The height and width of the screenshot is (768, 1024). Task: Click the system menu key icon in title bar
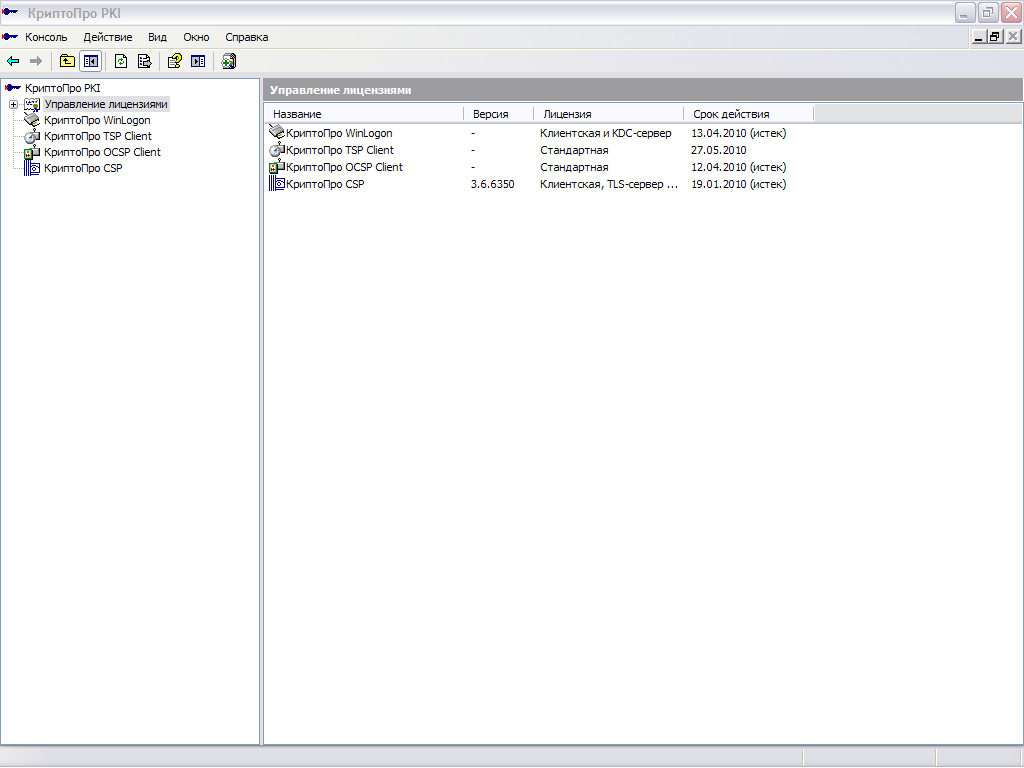pyautogui.click(x=10, y=12)
